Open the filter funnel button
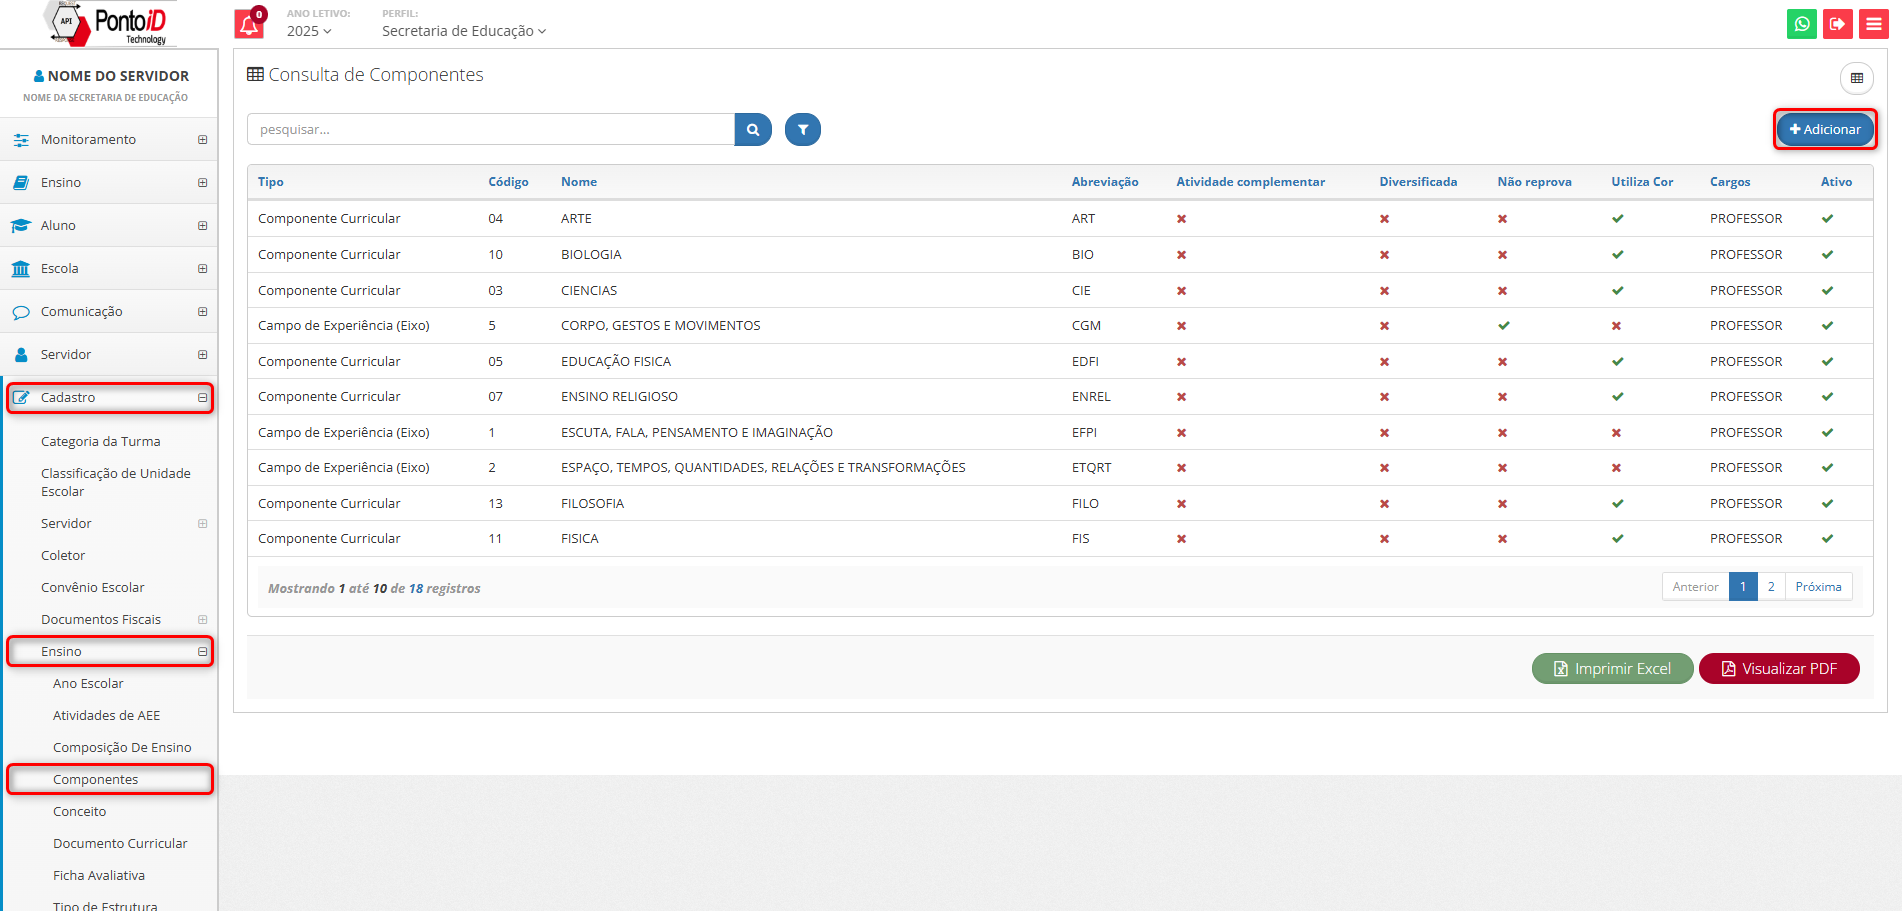 coord(803,129)
